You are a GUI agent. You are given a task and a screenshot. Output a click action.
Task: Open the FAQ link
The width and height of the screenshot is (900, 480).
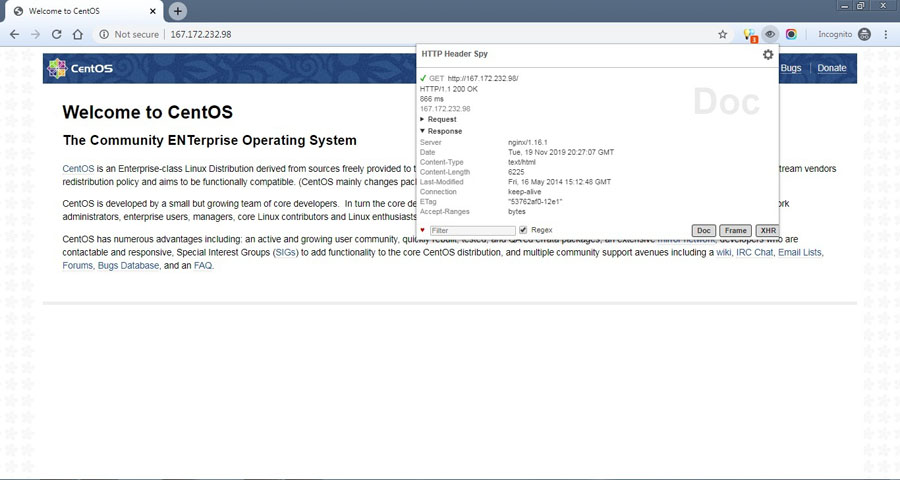pyautogui.click(x=203, y=266)
